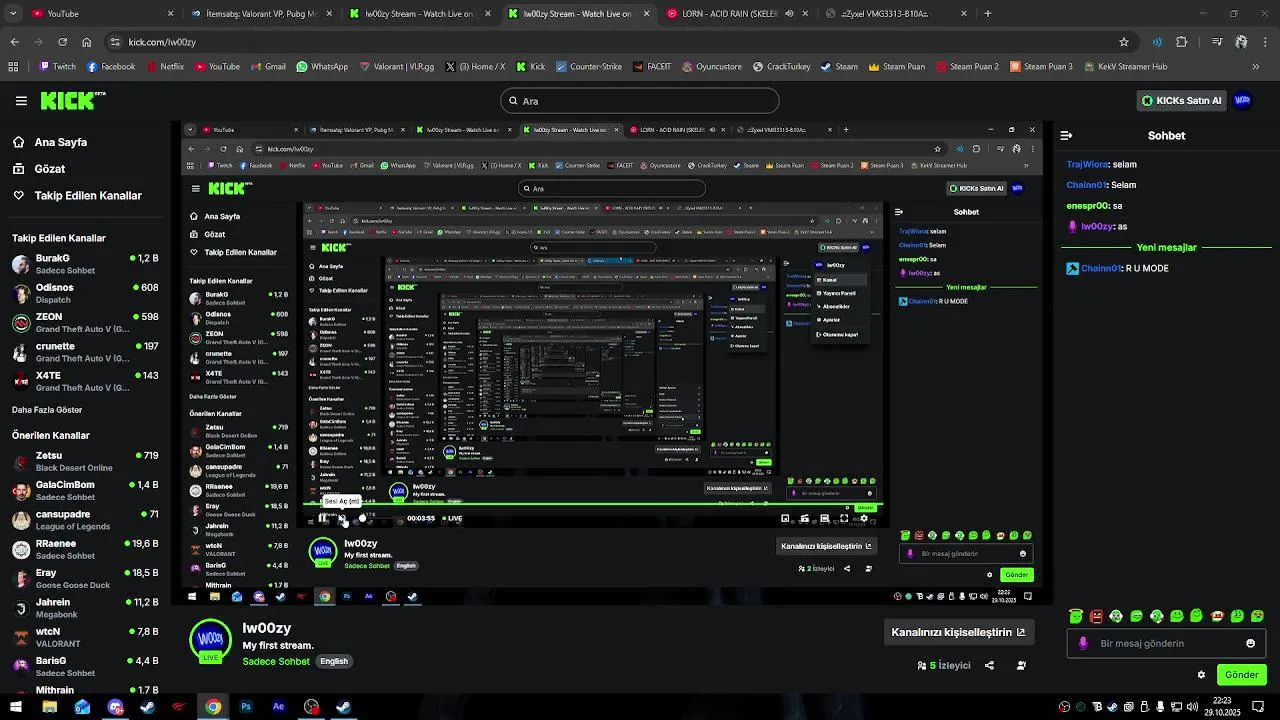Open Eray recommended channel

85,579
